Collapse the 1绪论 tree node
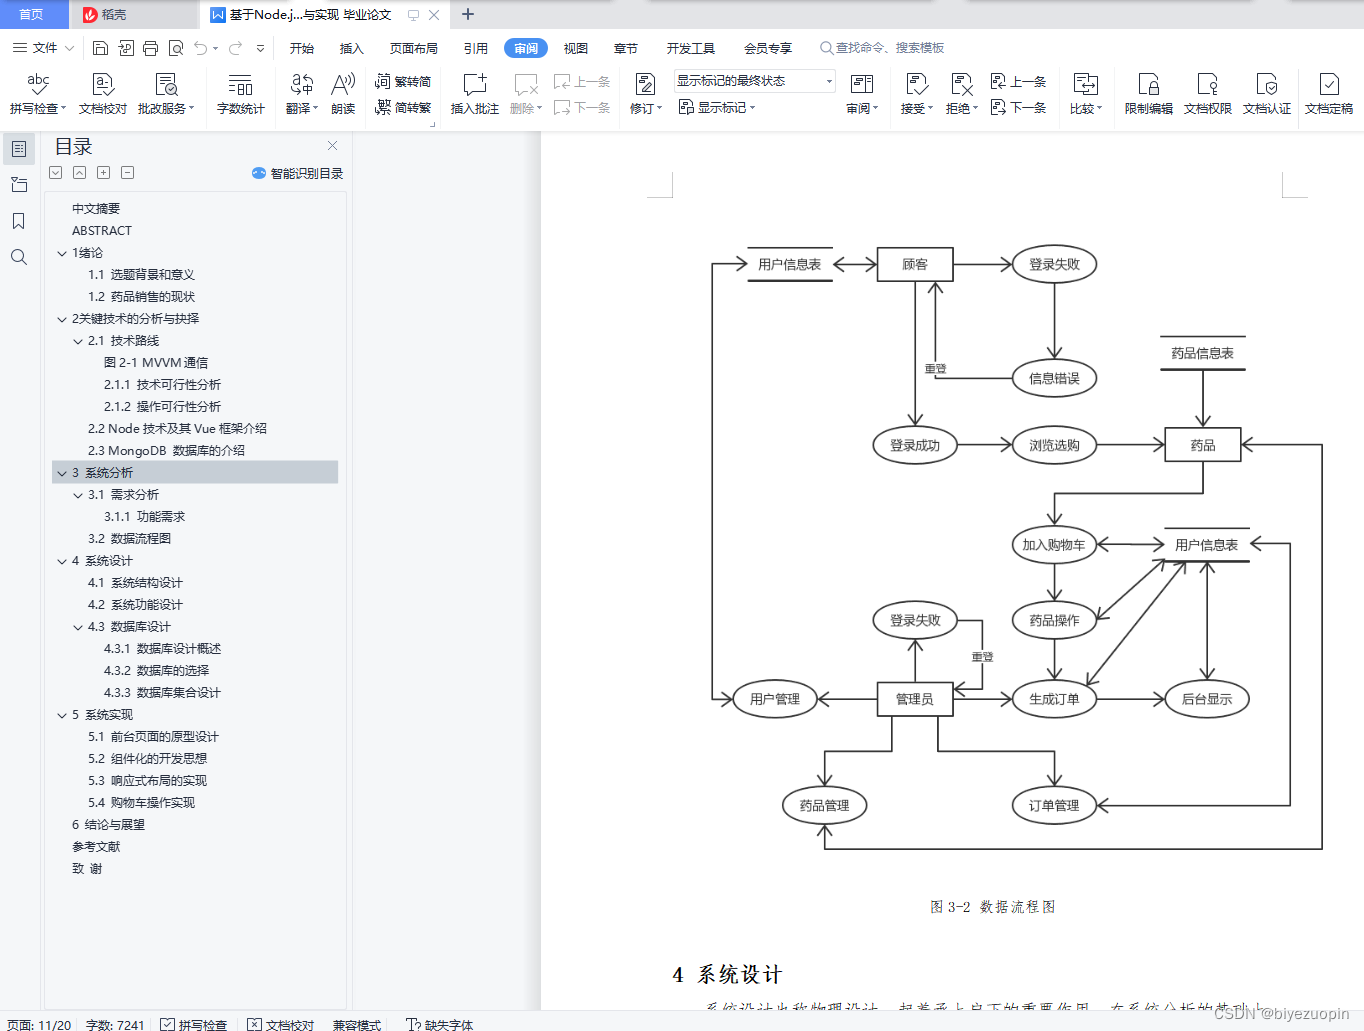The image size is (1364, 1031). point(62,253)
